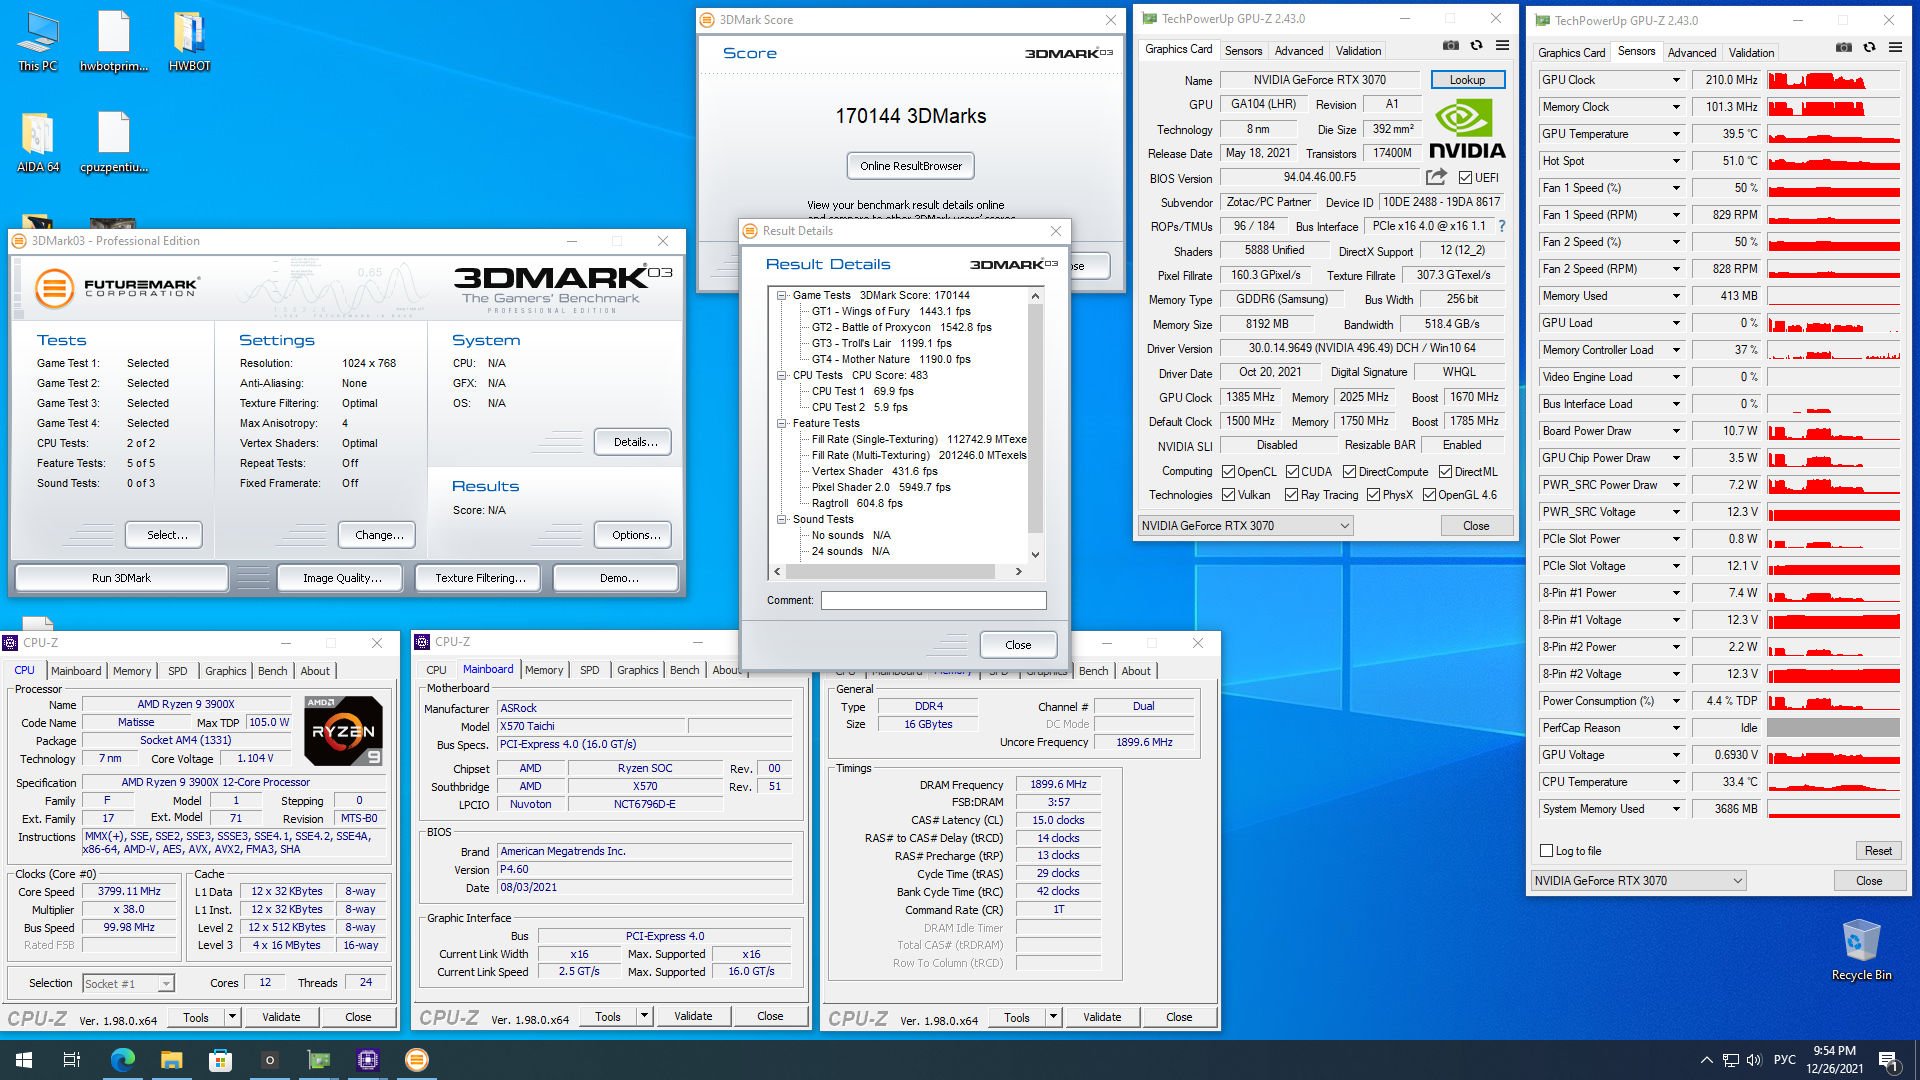
Task: Switch to Sensors tab in left GPU-Z
Action: 1243,51
